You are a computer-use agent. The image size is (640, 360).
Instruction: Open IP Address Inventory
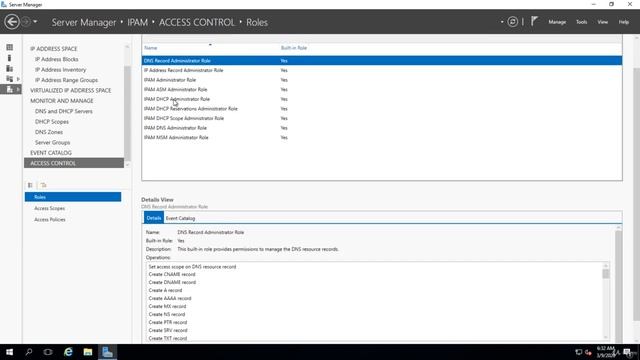pyautogui.click(x=60, y=70)
